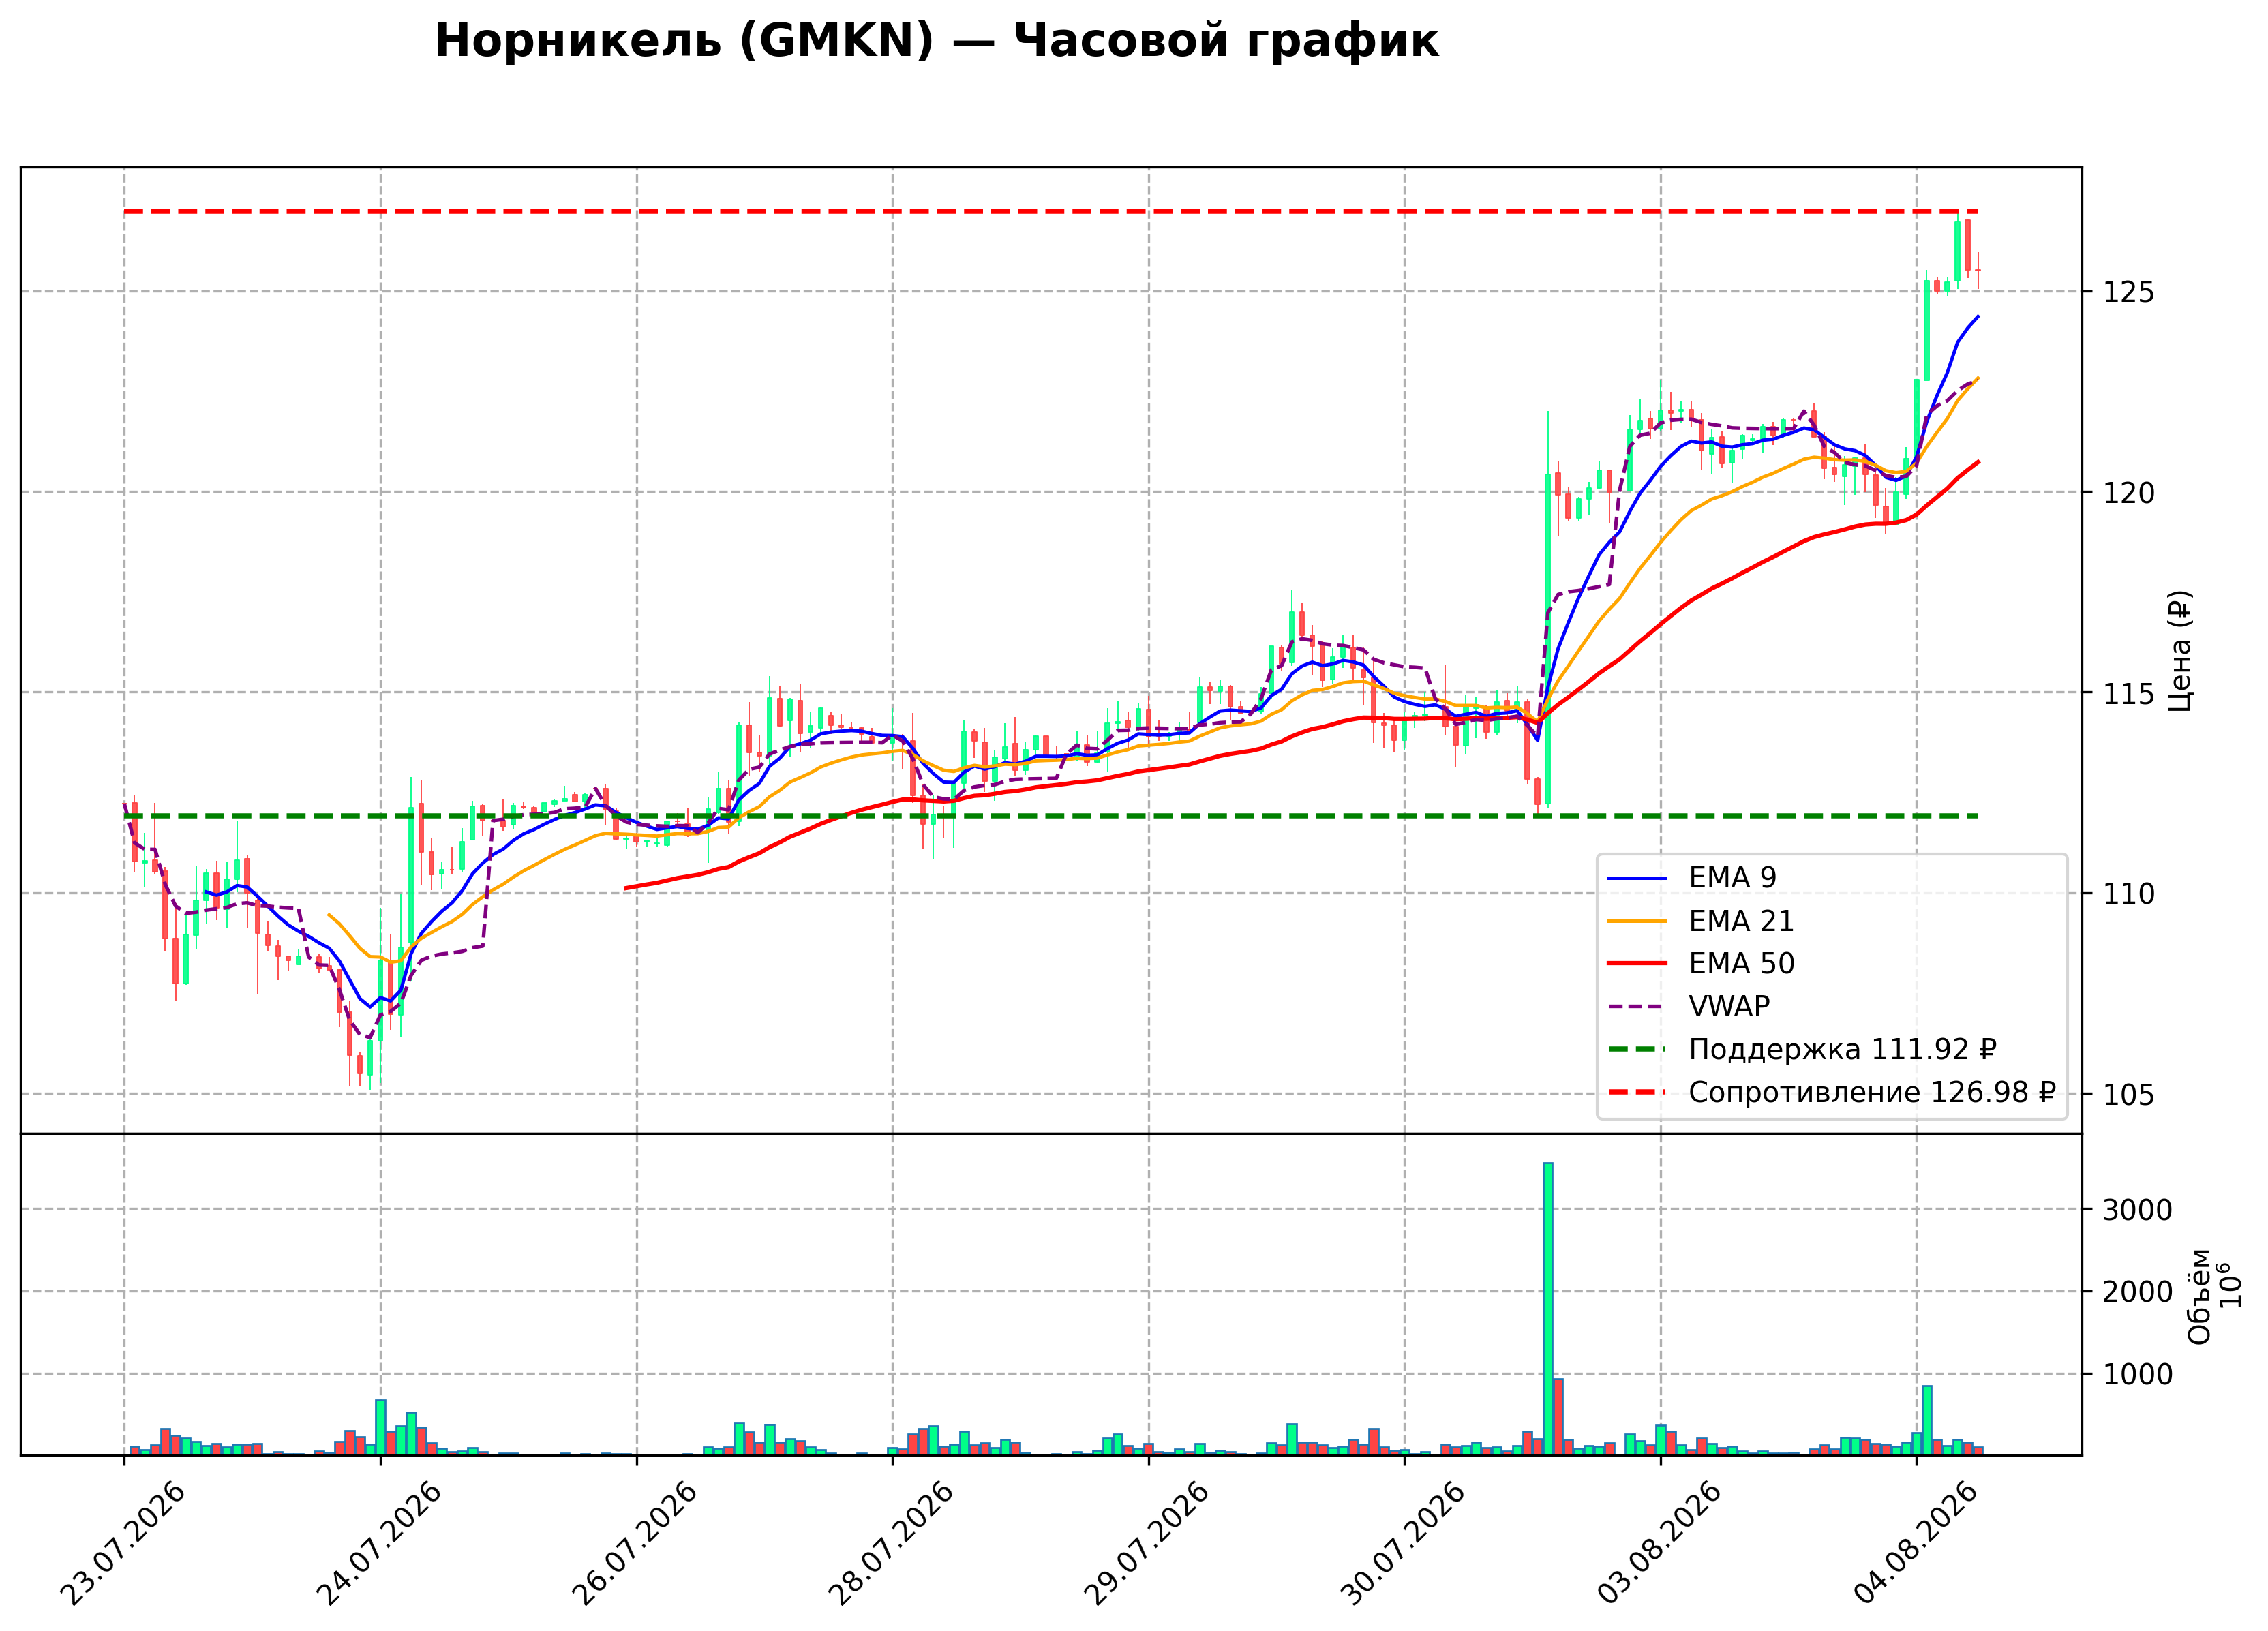The image size is (2268, 1631).
Task: Click the 03.08.2026 date label
Action: point(1659,1544)
